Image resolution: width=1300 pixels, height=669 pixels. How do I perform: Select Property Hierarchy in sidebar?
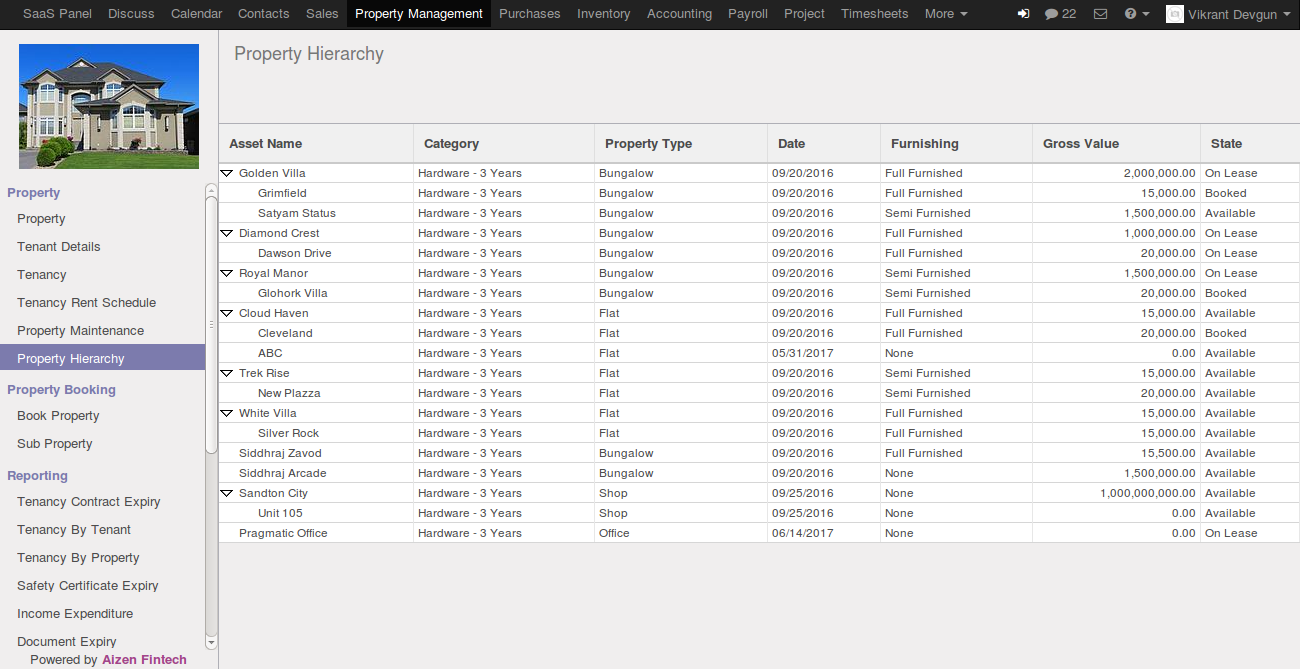coord(102,359)
